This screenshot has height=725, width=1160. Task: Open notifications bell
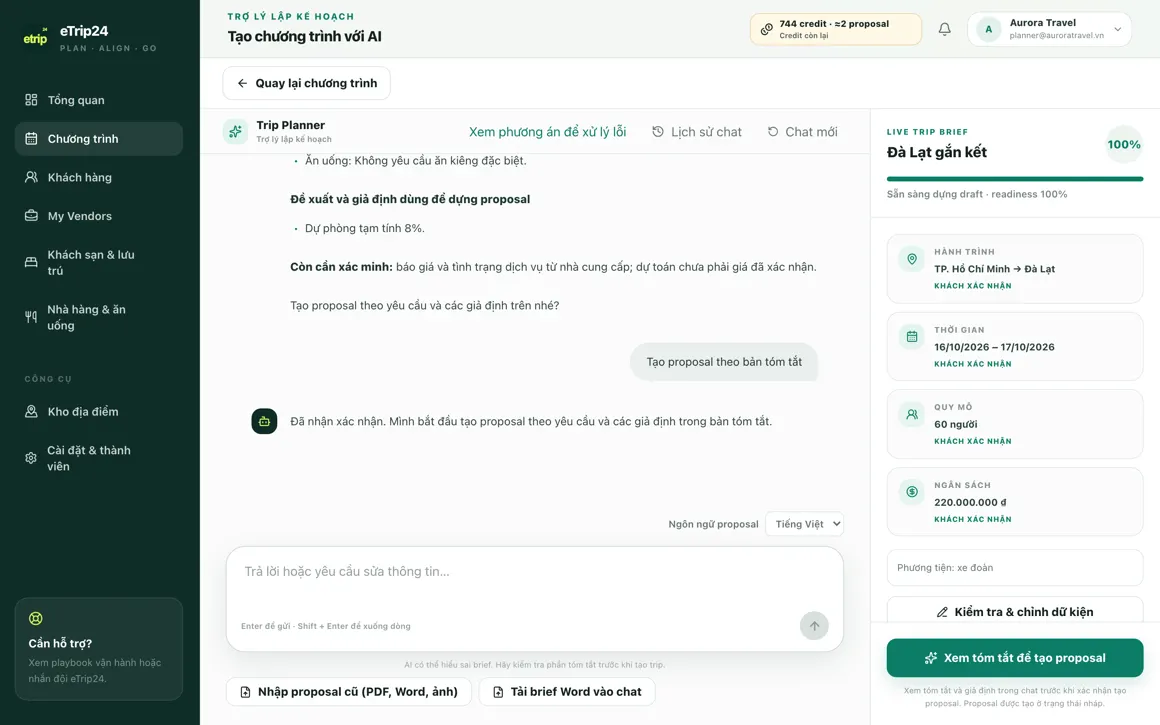(945, 29)
